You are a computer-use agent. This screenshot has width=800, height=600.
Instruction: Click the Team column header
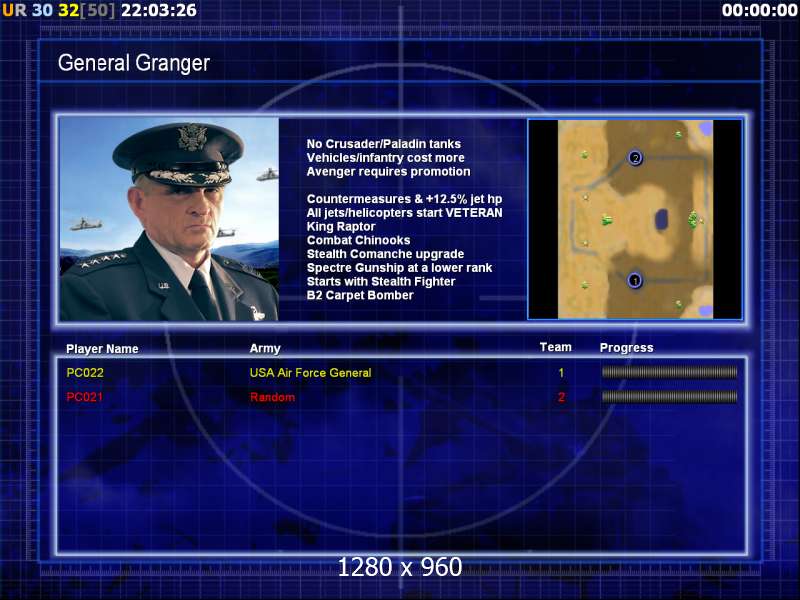(556, 347)
